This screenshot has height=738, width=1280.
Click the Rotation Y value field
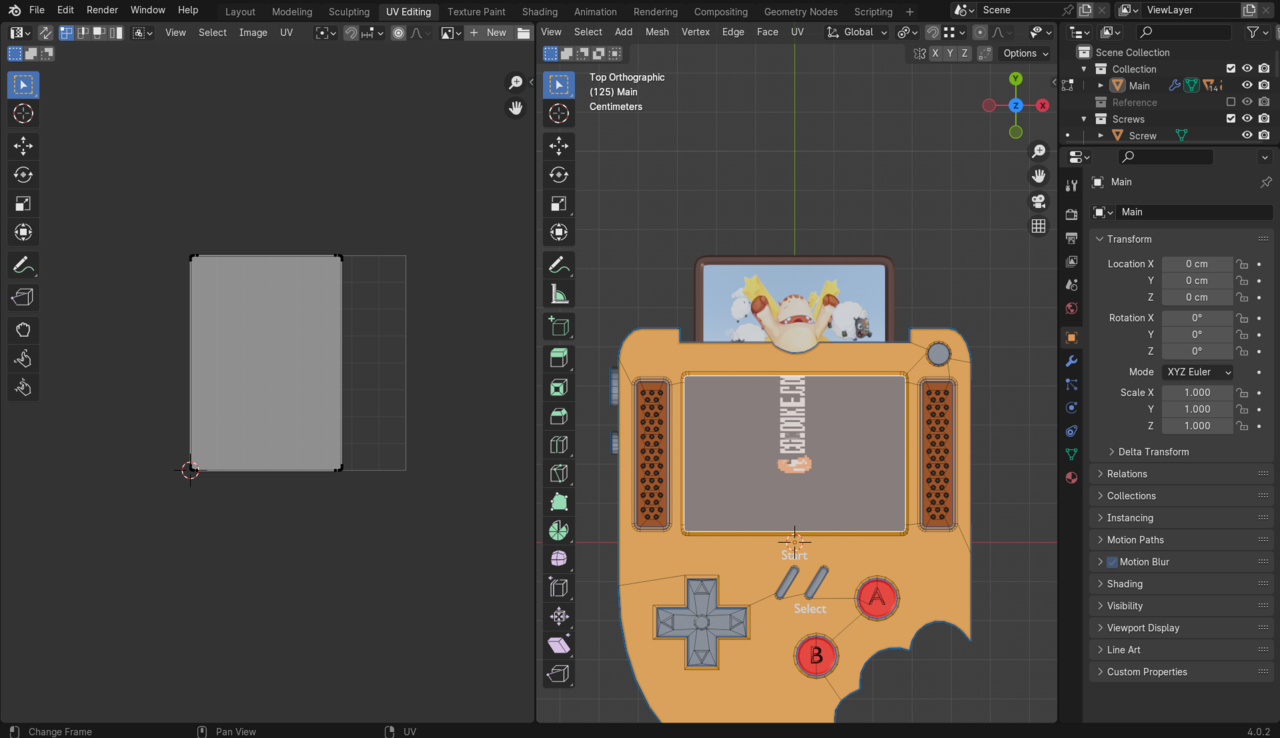tap(1196, 335)
